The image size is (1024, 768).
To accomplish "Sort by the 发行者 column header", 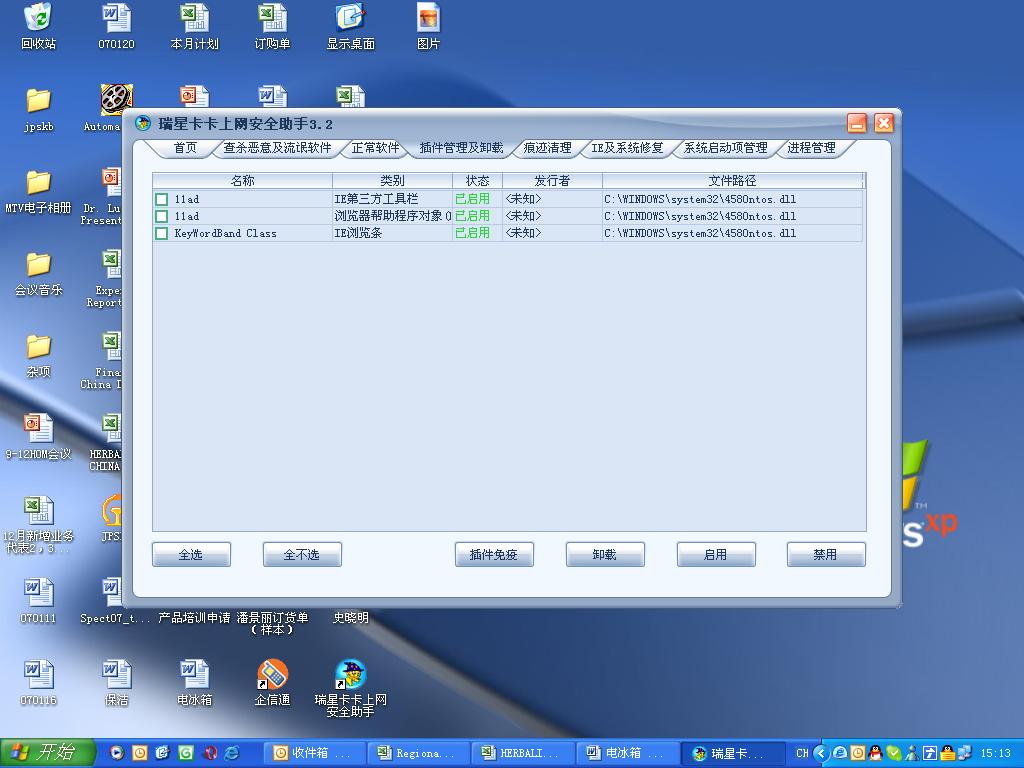I will pos(552,181).
